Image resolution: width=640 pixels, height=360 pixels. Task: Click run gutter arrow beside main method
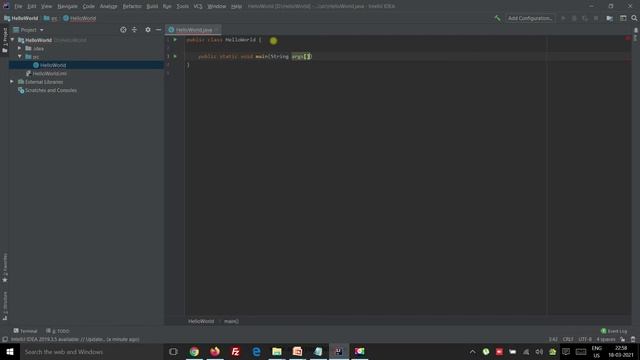coord(175,56)
